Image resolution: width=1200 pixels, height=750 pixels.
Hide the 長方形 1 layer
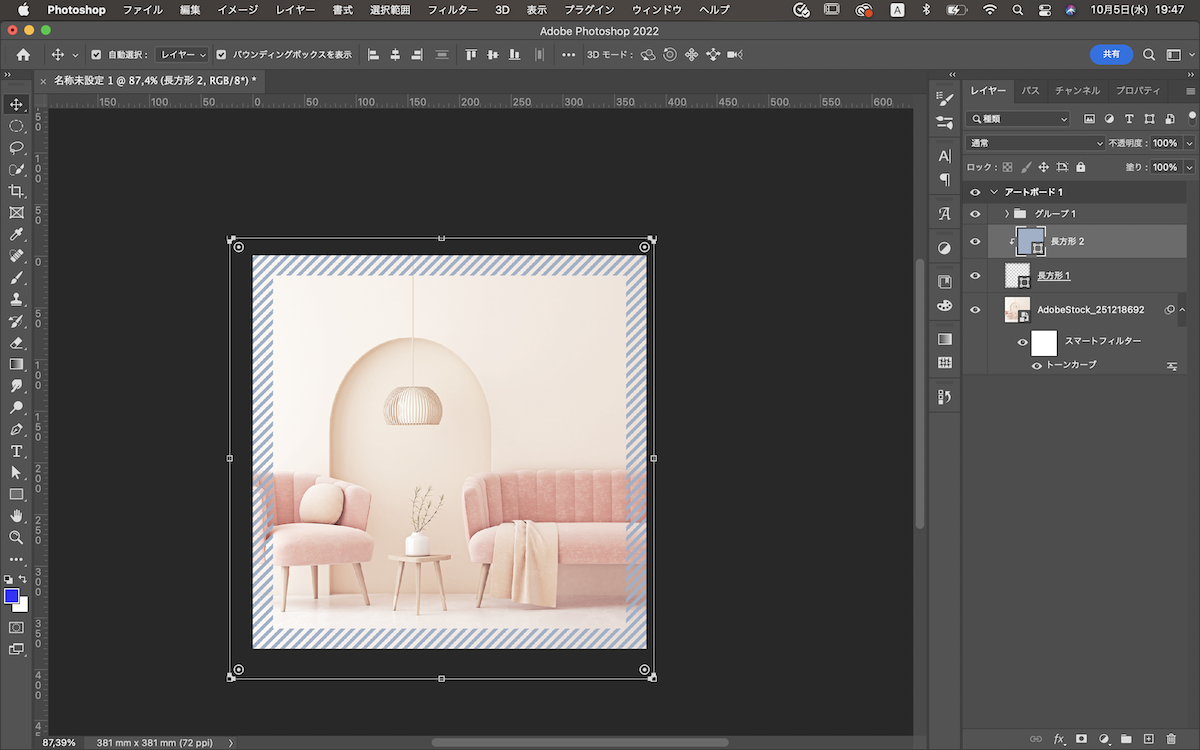[x=975, y=276]
